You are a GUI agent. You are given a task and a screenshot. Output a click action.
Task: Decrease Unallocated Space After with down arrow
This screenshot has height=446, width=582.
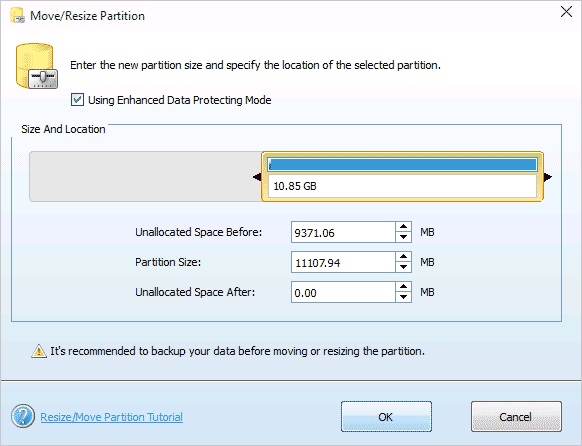pos(403,297)
